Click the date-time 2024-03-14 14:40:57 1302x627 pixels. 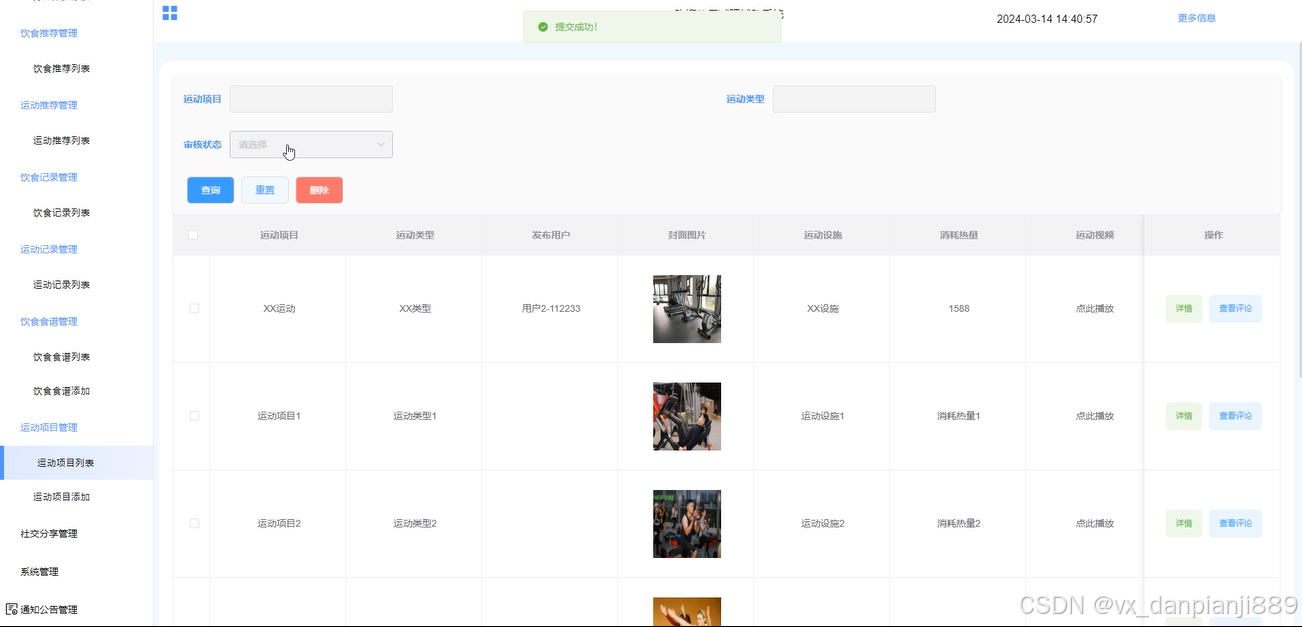click(1047, 19)
